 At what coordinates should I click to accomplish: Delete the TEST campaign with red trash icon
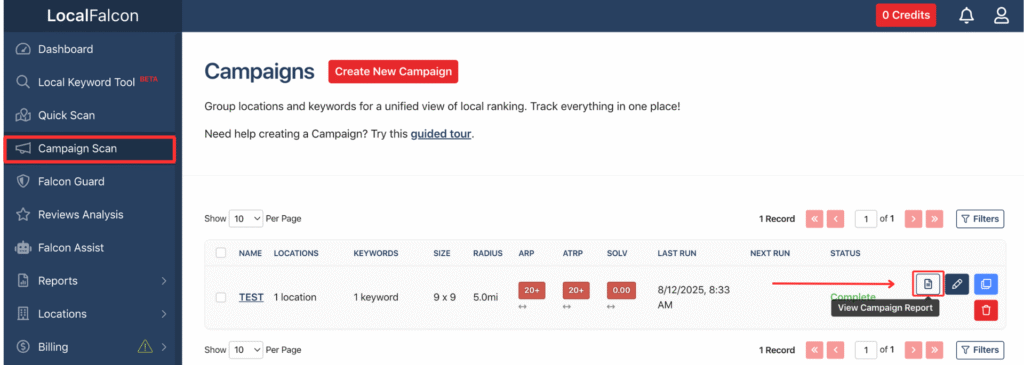(x=986, y=310)
